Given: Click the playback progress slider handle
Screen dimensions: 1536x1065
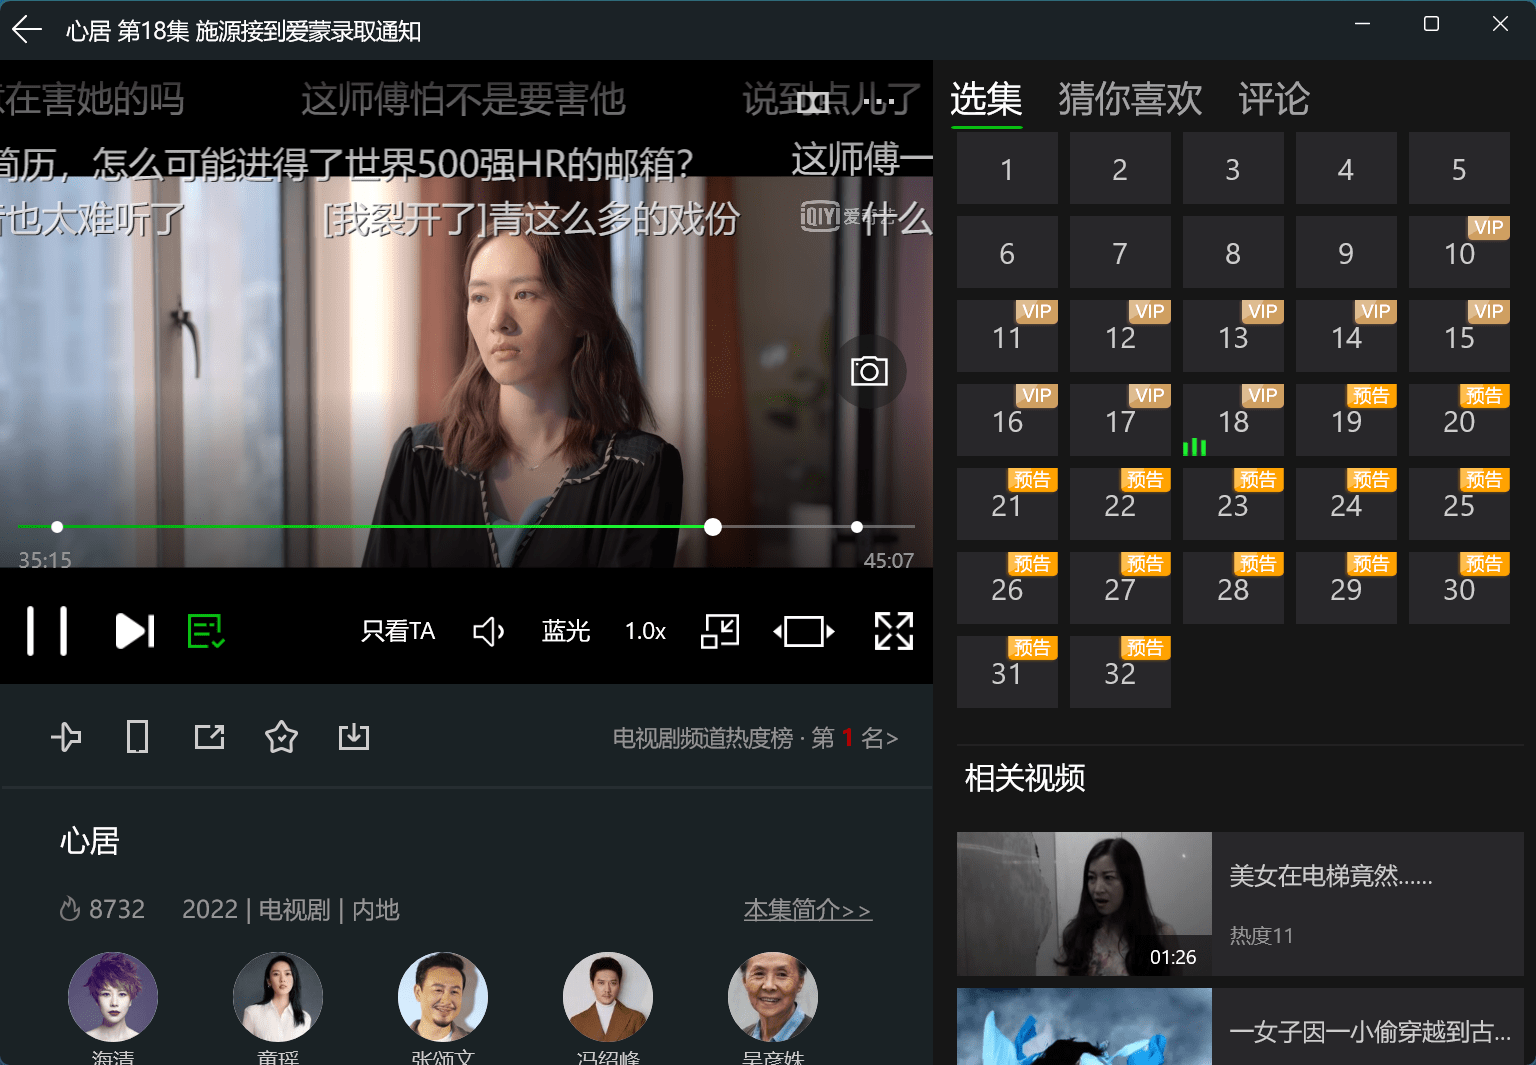Looking at the screenshot, I should click(713, 527).
